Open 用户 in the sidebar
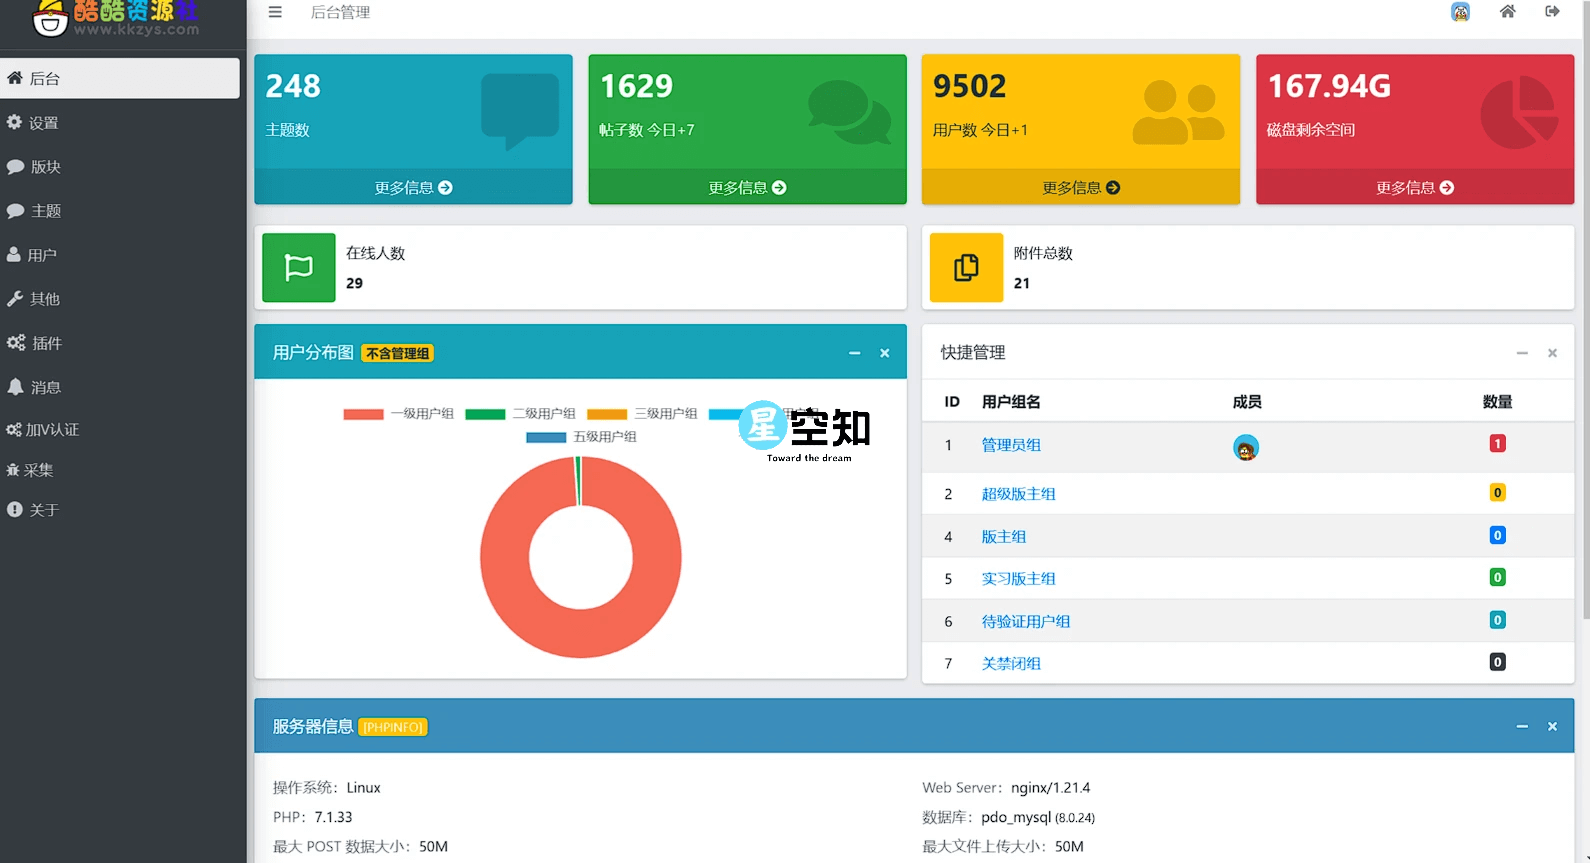The height and width of the screenshot is (863, 1590). (x=120, y=254)
